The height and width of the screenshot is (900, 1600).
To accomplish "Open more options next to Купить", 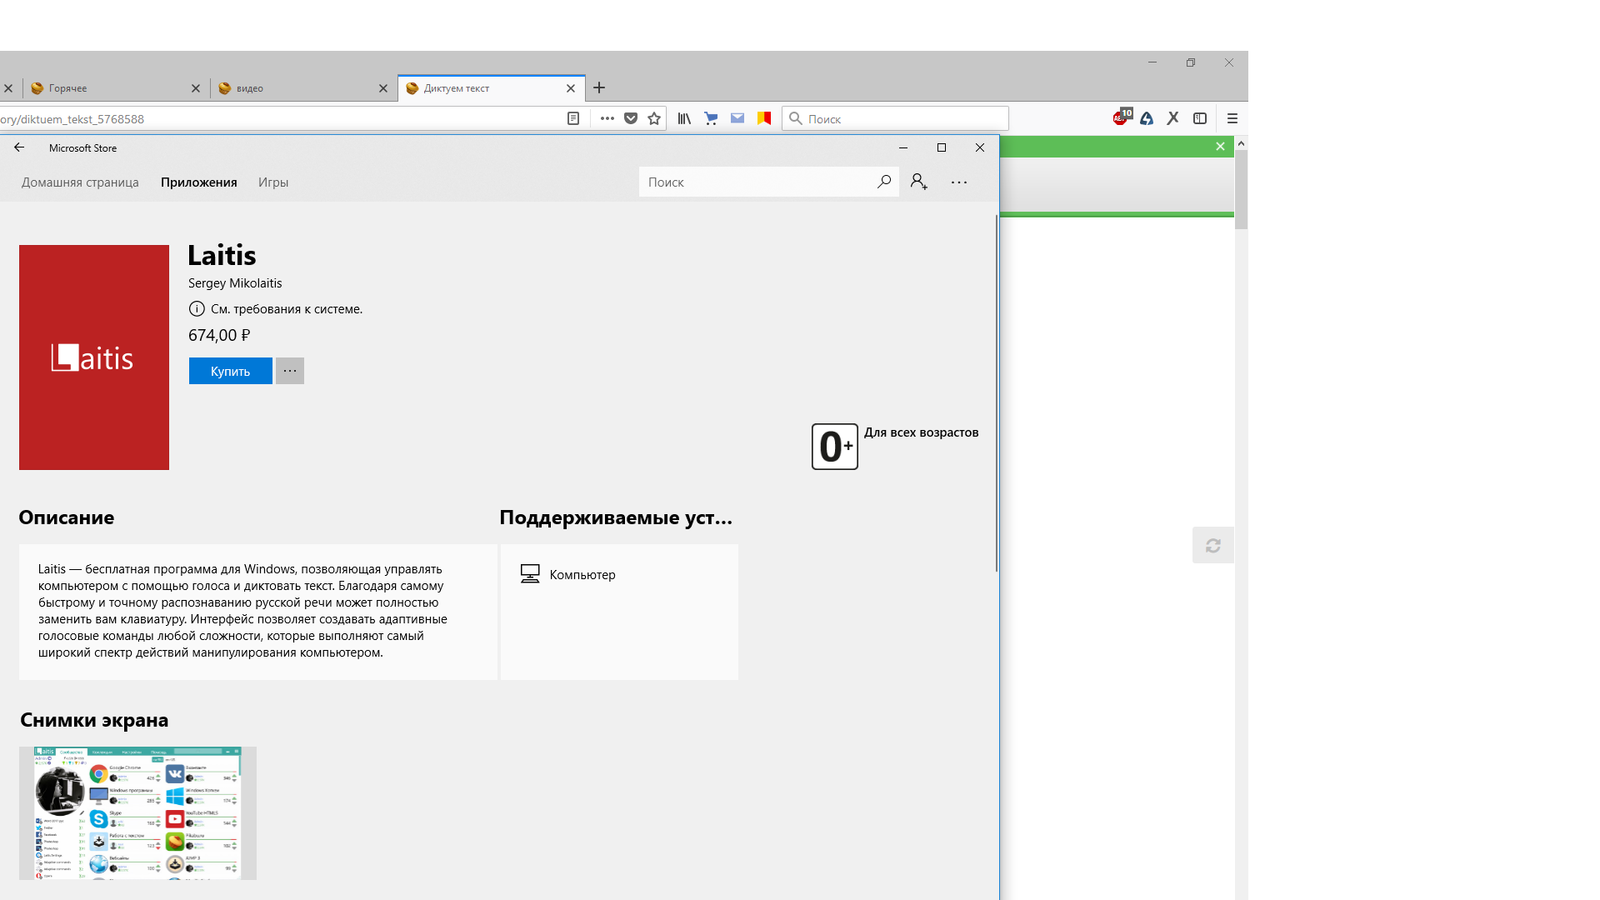I will click(290, 371).
